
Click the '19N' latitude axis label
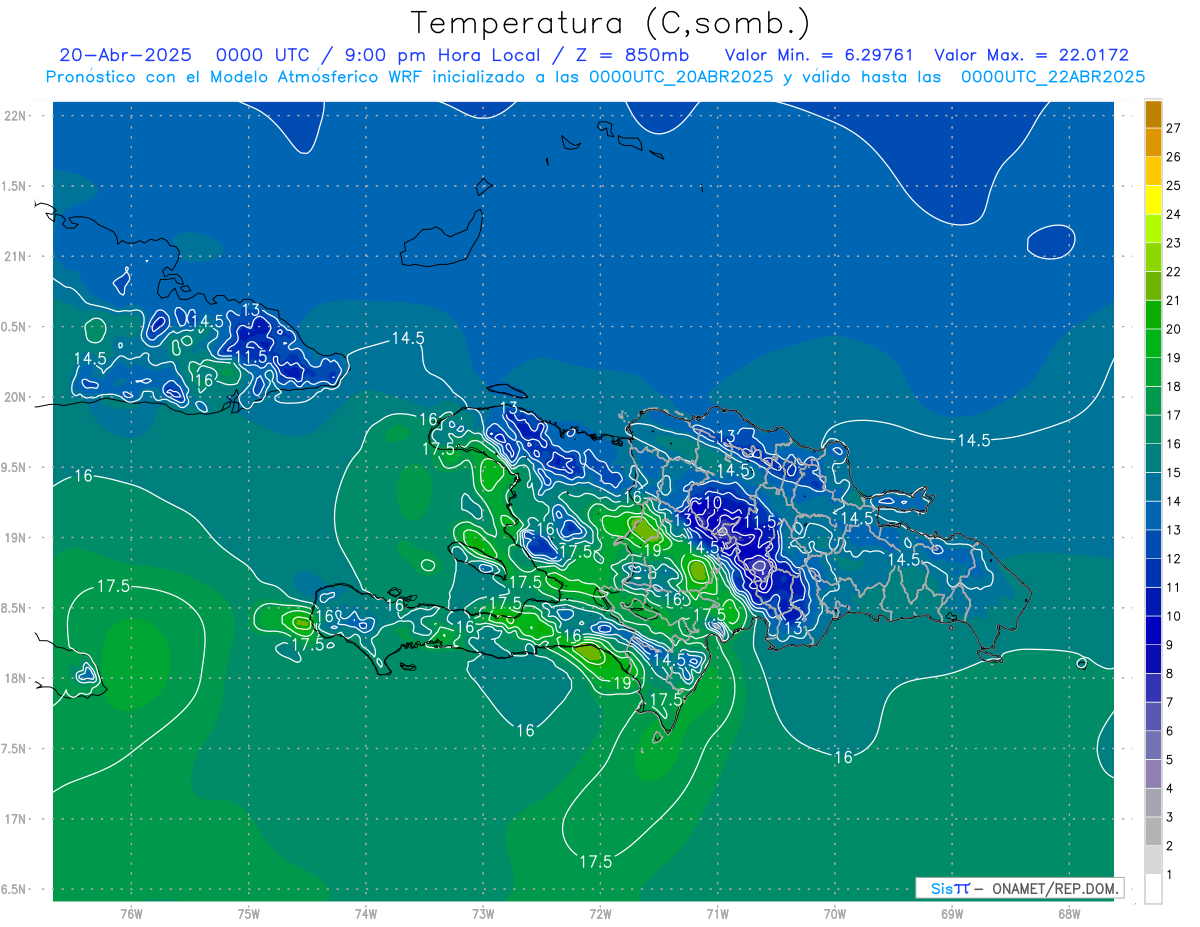tap(15, 537)
